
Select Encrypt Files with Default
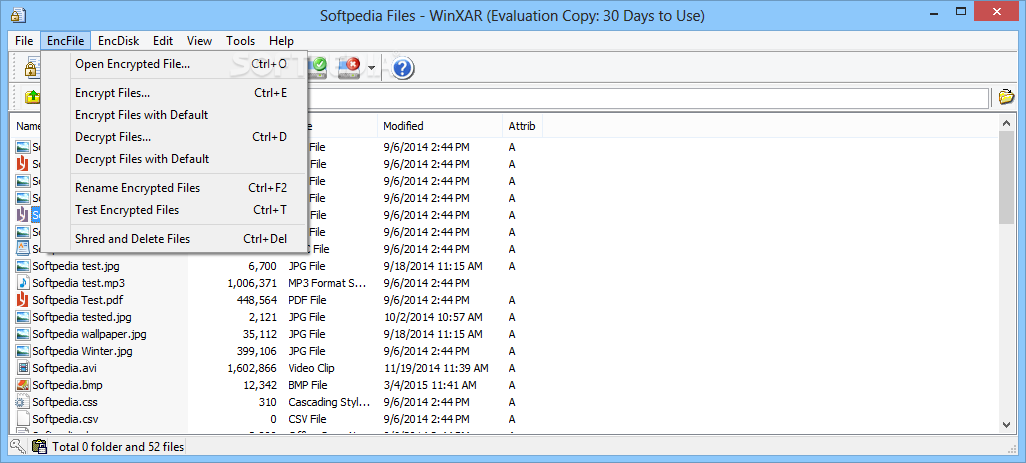[175, 114]
